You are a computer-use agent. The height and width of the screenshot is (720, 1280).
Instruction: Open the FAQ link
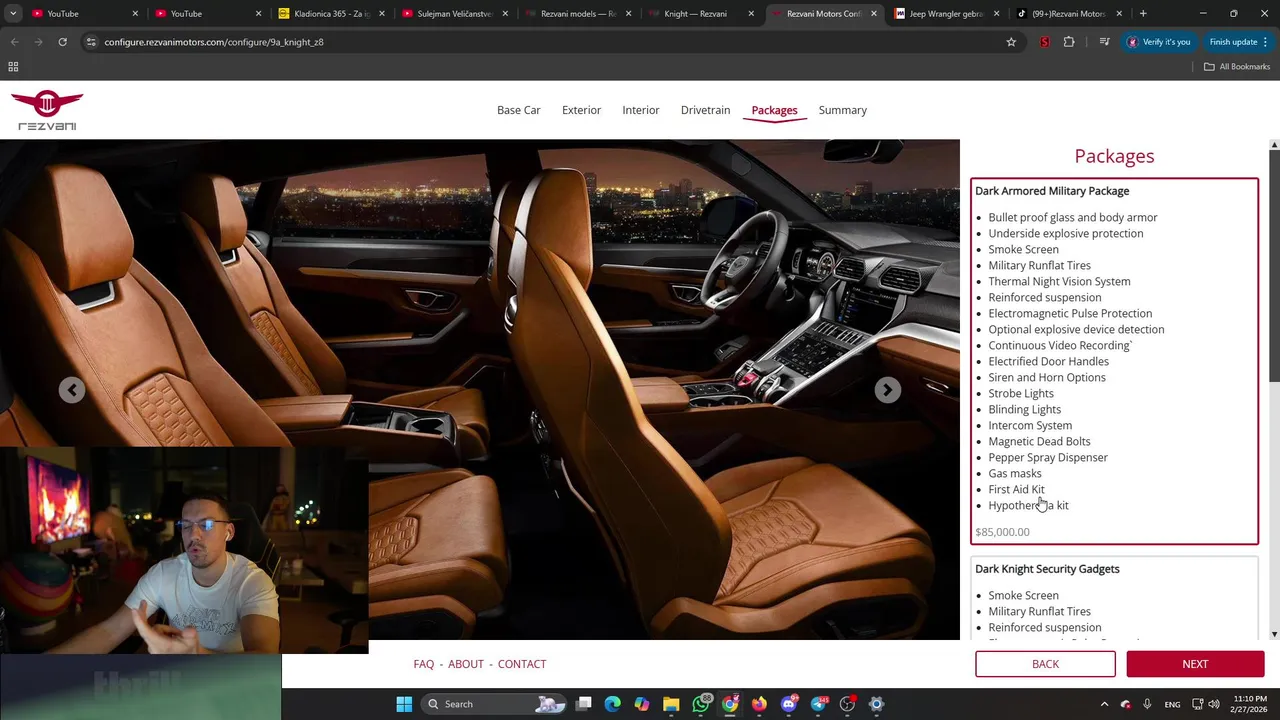point(424,664)
